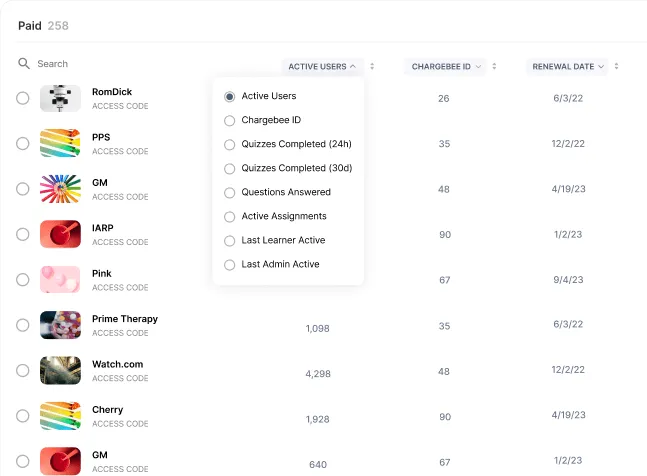Image resolution: width=647 pixels, height=476 pixels.
Task: Click the search magnifier icon
Action: [24, 64]
